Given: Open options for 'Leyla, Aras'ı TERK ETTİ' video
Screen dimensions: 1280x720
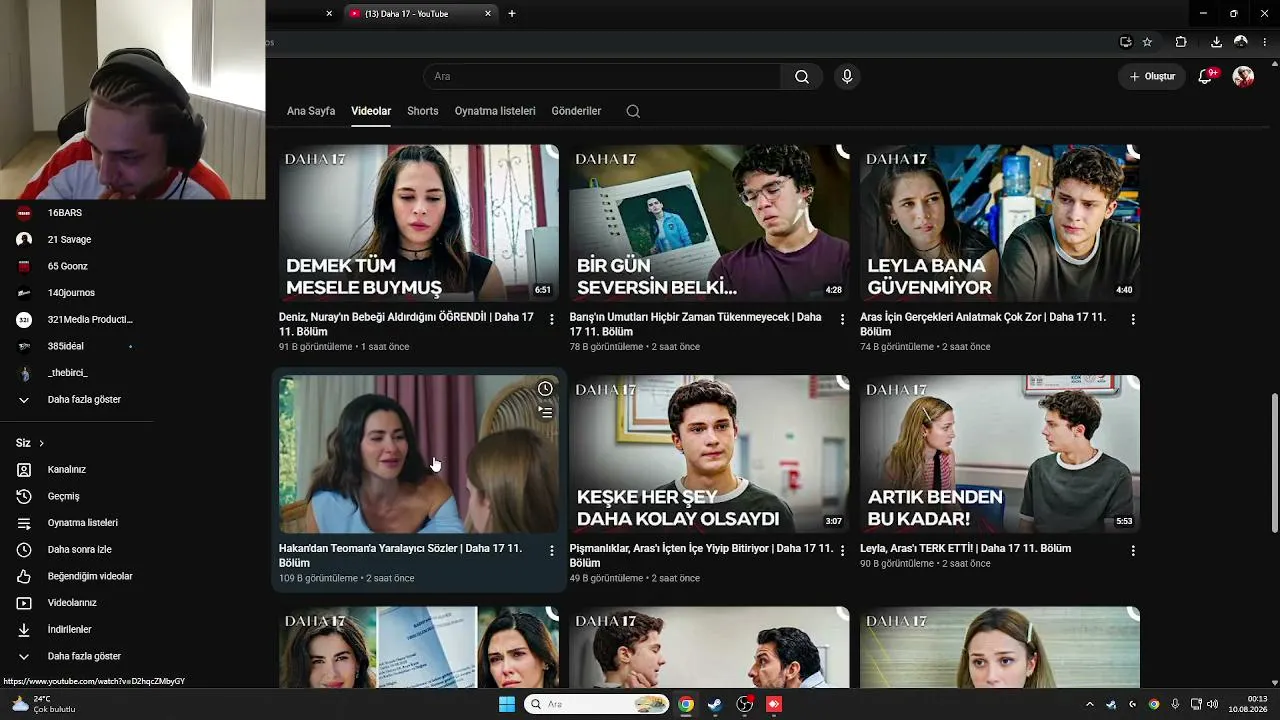Looking at the screenshot, I should (x=1133, y=550).
